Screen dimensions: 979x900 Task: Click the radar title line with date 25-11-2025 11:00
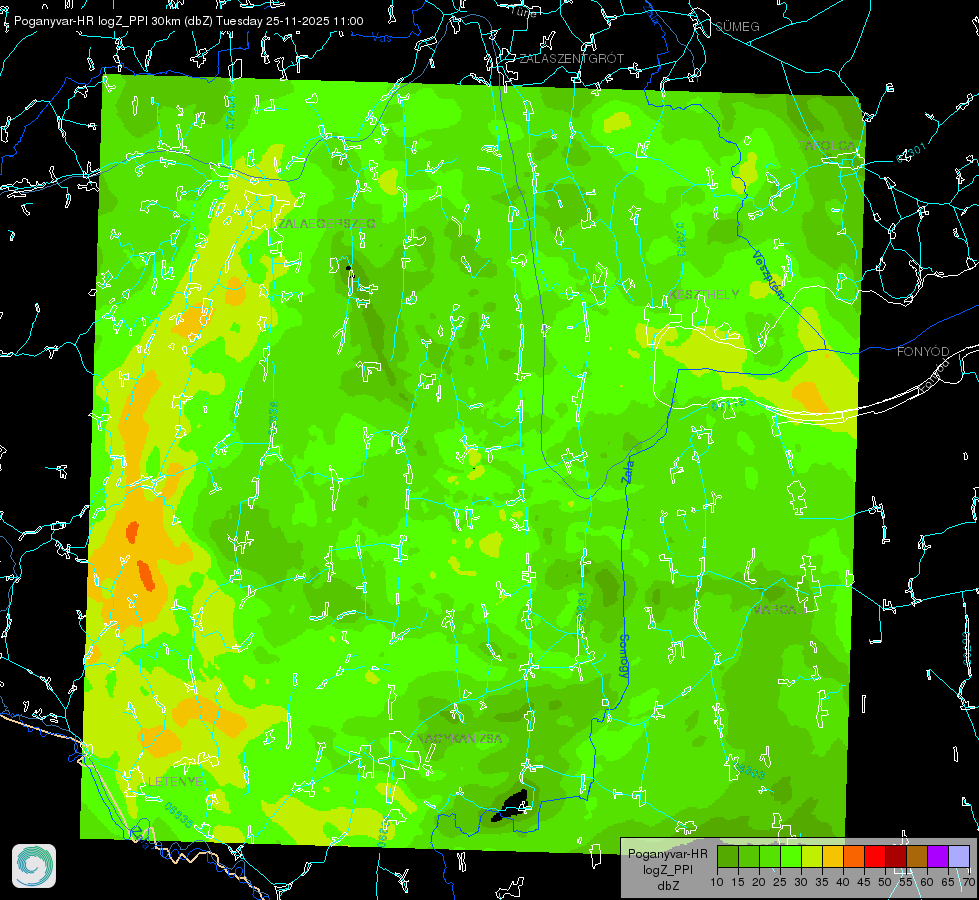tap(189, 21)
